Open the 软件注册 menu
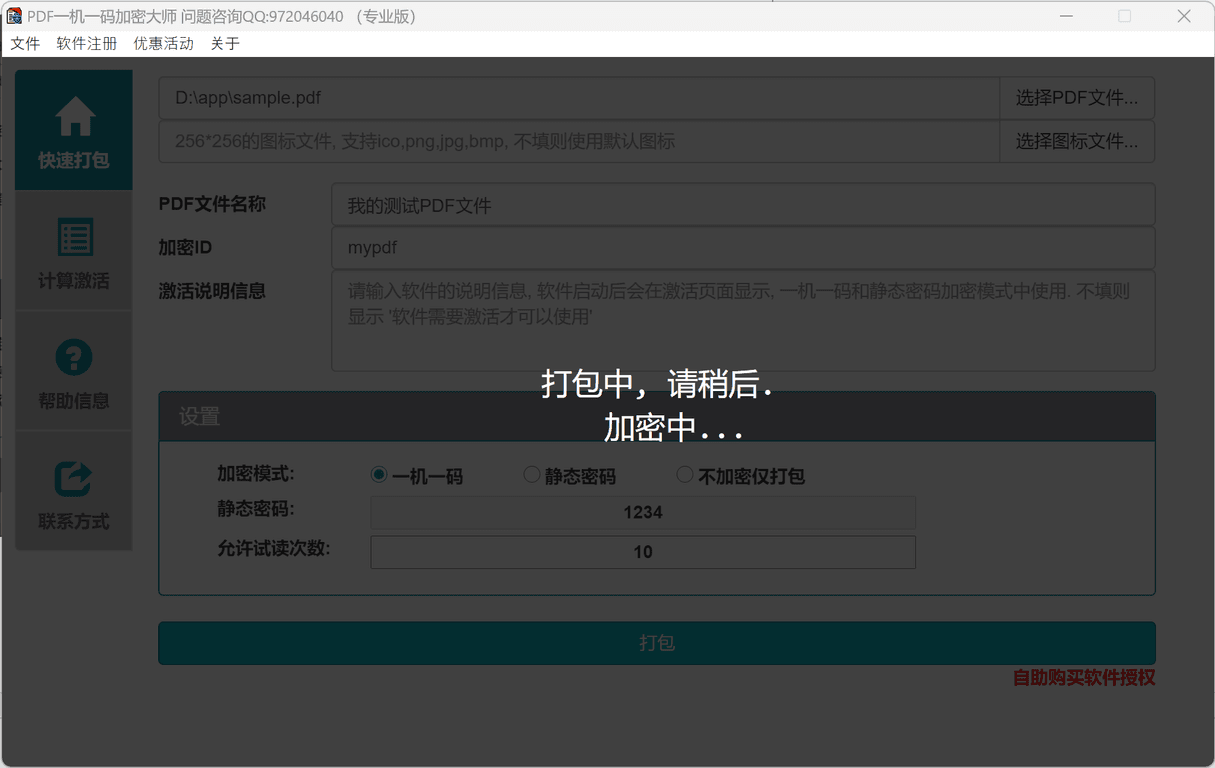This screenshot has height=768, width=1215. click(x=86, y=43)
